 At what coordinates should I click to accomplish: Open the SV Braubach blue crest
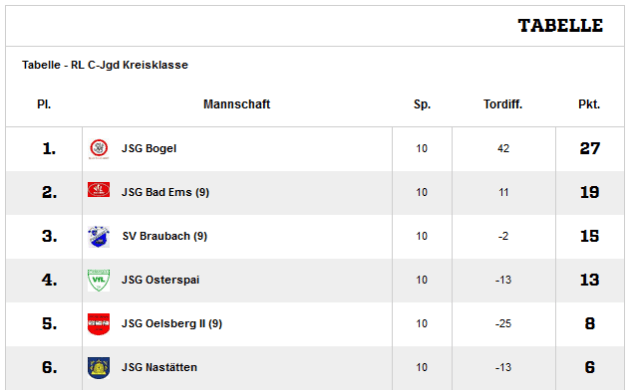point(99,237)
